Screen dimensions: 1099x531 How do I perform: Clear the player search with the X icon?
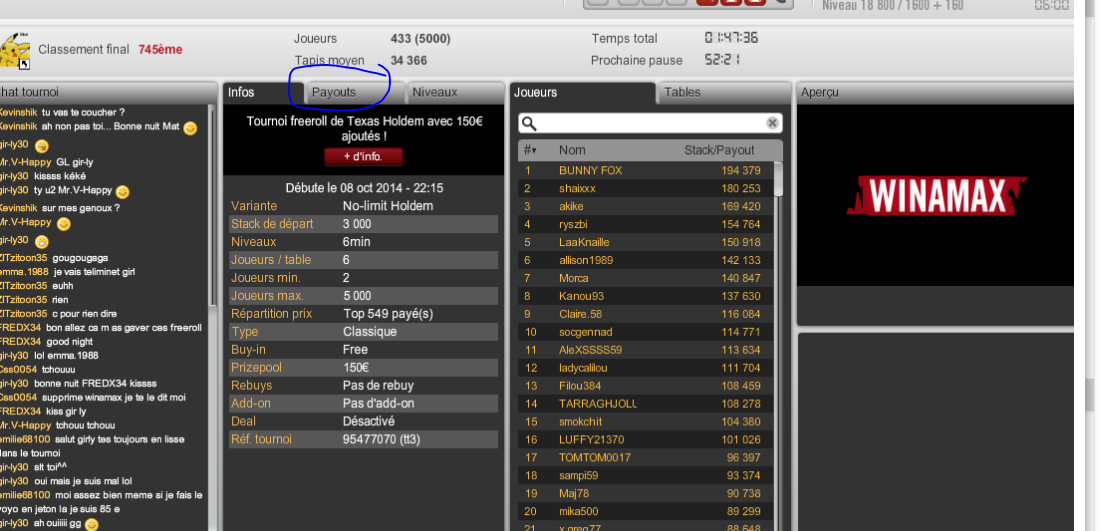point(772,123)
